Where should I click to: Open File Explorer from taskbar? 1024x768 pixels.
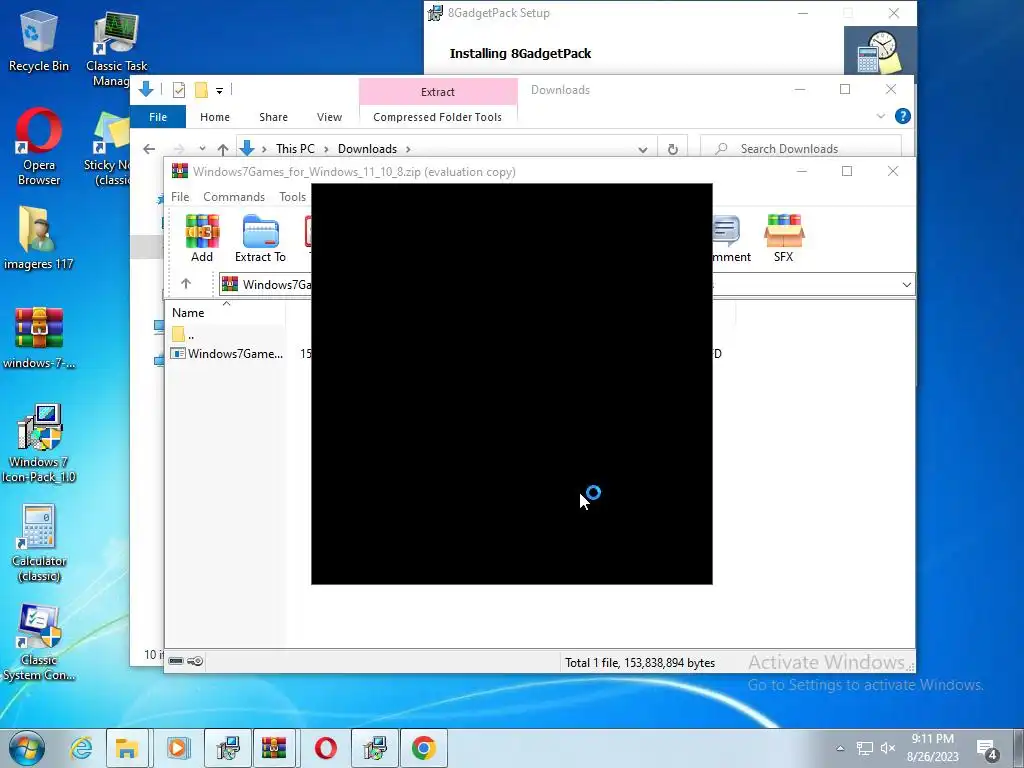[128, 748]
